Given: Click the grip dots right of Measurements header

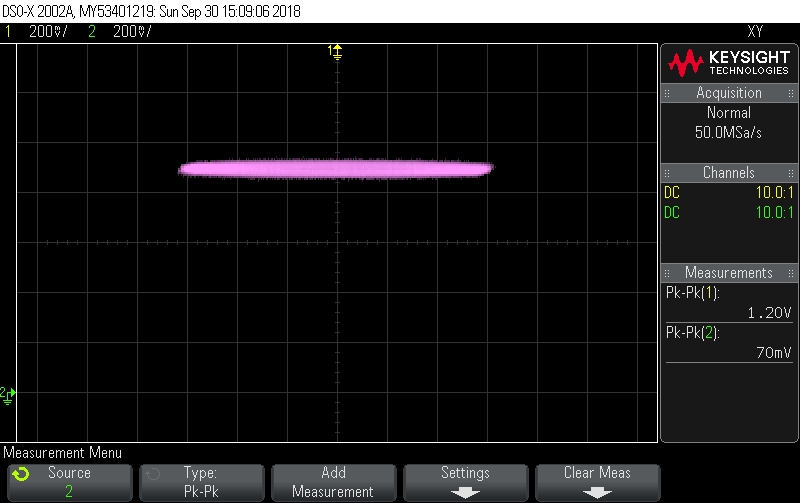Looking at the screenshot, I should [791, 273].
